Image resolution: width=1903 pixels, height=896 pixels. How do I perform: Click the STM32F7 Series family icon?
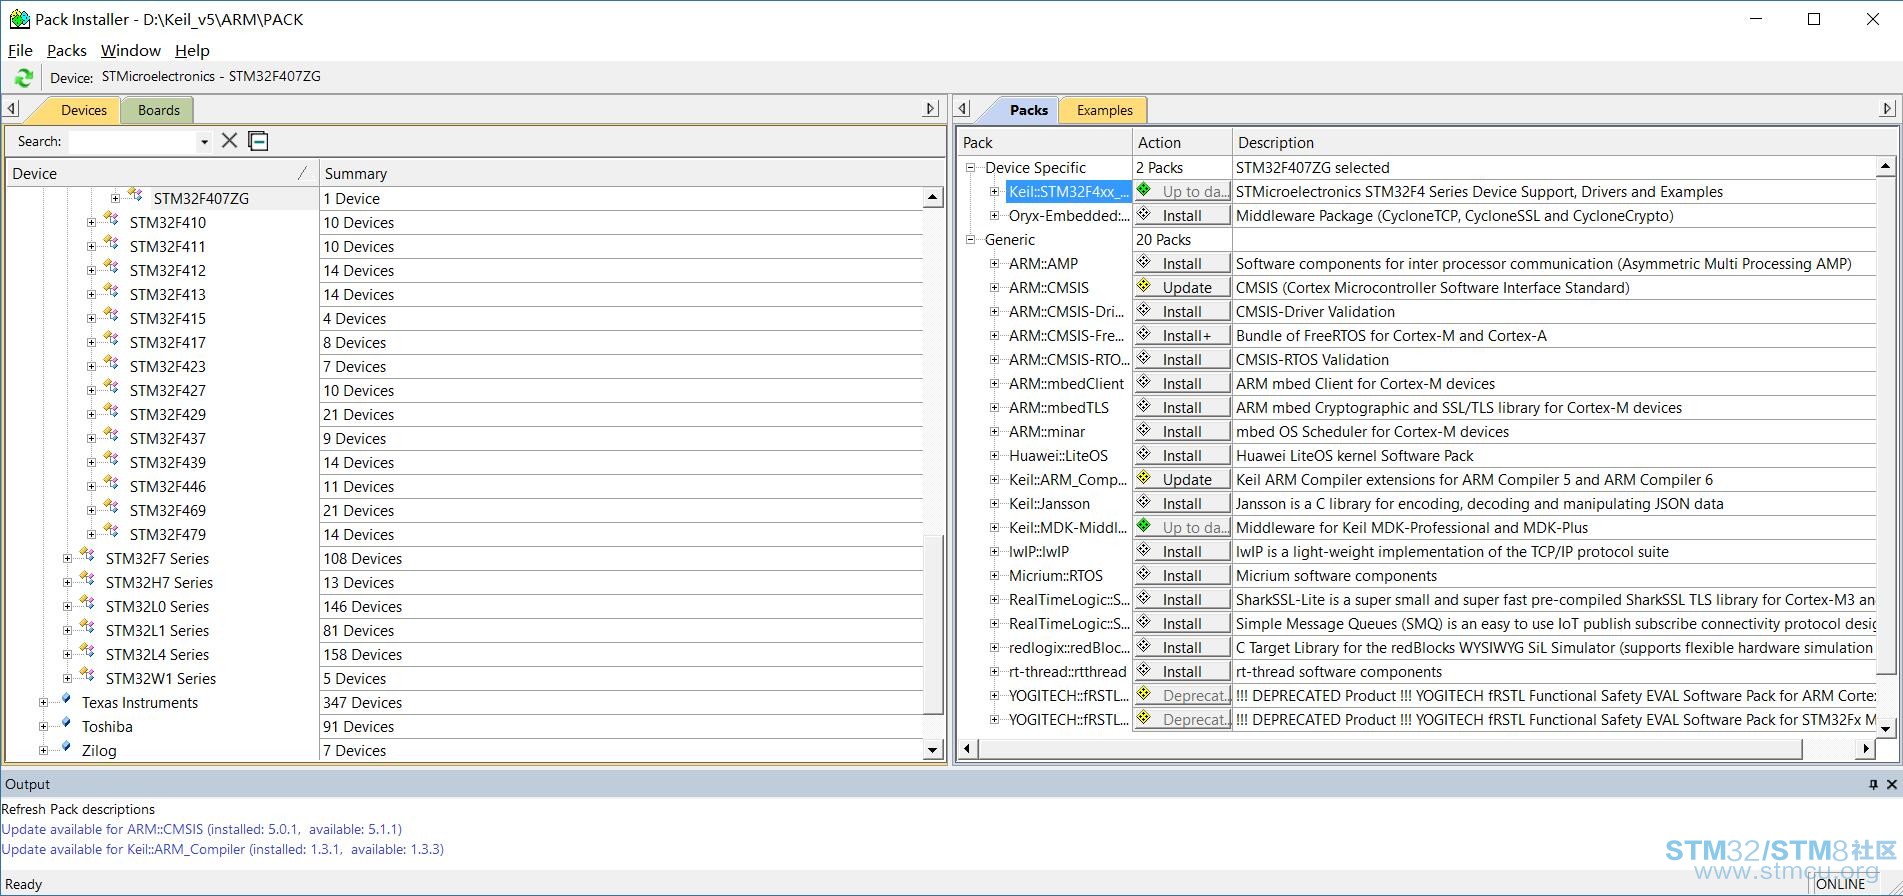87,557
